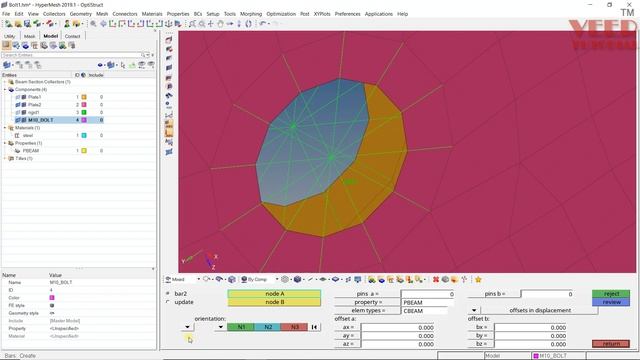The image size is (640, 360).
Task: Click the Beam Section Collectors folder icon
Action: pyautogui.click(x=11, y=82)
